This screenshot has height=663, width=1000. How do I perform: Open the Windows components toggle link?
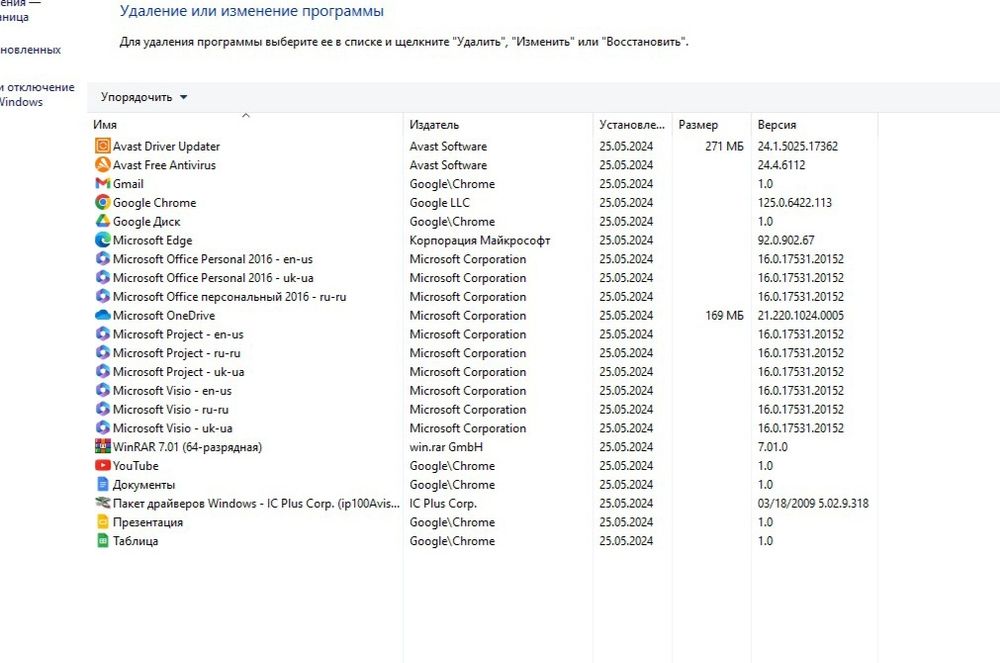pyautogui.click(x=37, y=94)
